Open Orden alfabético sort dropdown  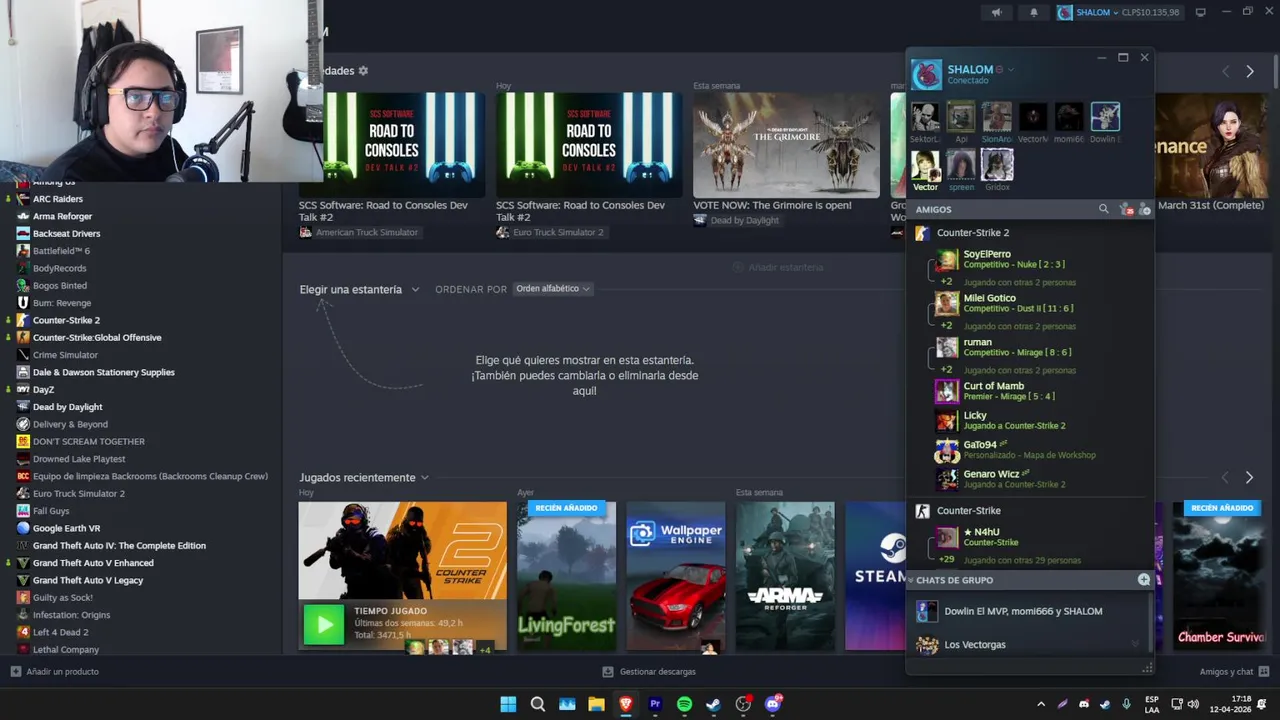[553, 289]
